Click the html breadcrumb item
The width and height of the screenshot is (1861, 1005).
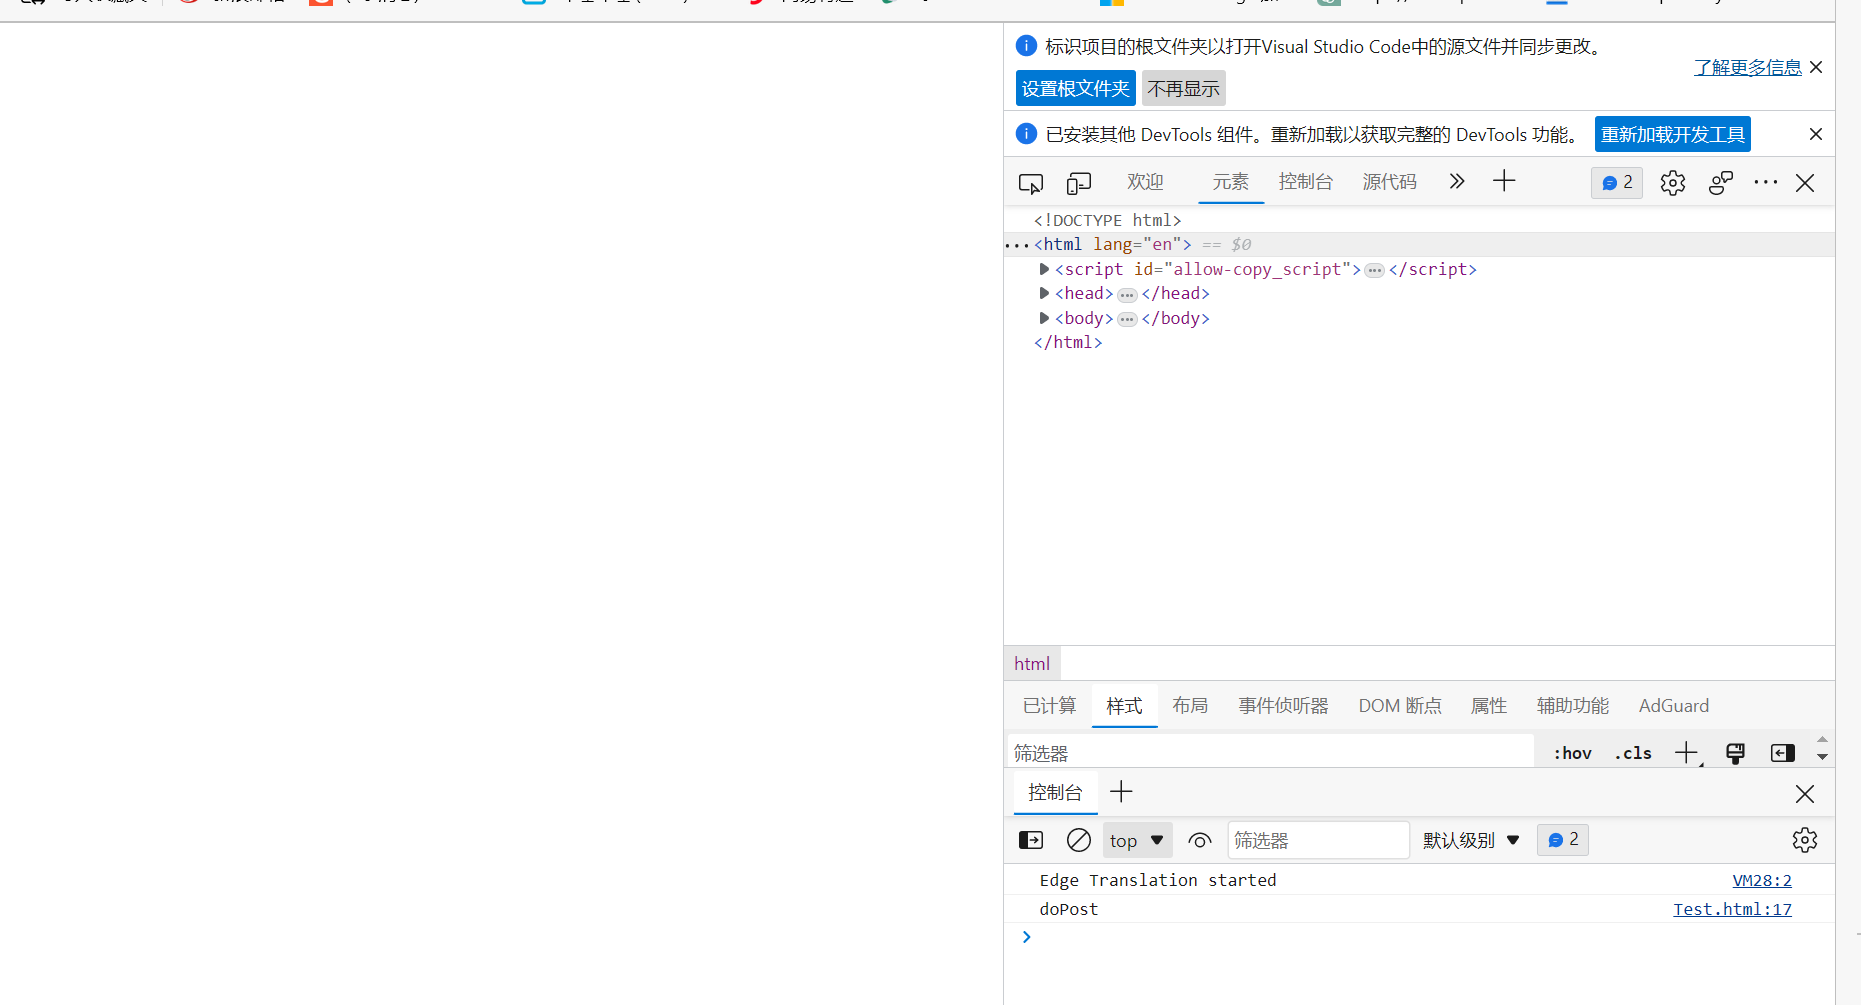click(x=1032, y=664)
